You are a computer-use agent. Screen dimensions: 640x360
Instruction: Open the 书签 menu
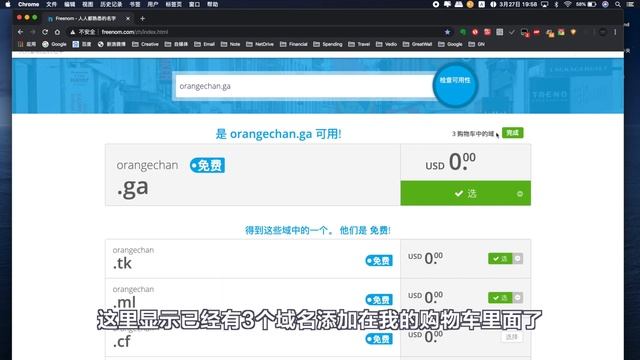[135, 4]
